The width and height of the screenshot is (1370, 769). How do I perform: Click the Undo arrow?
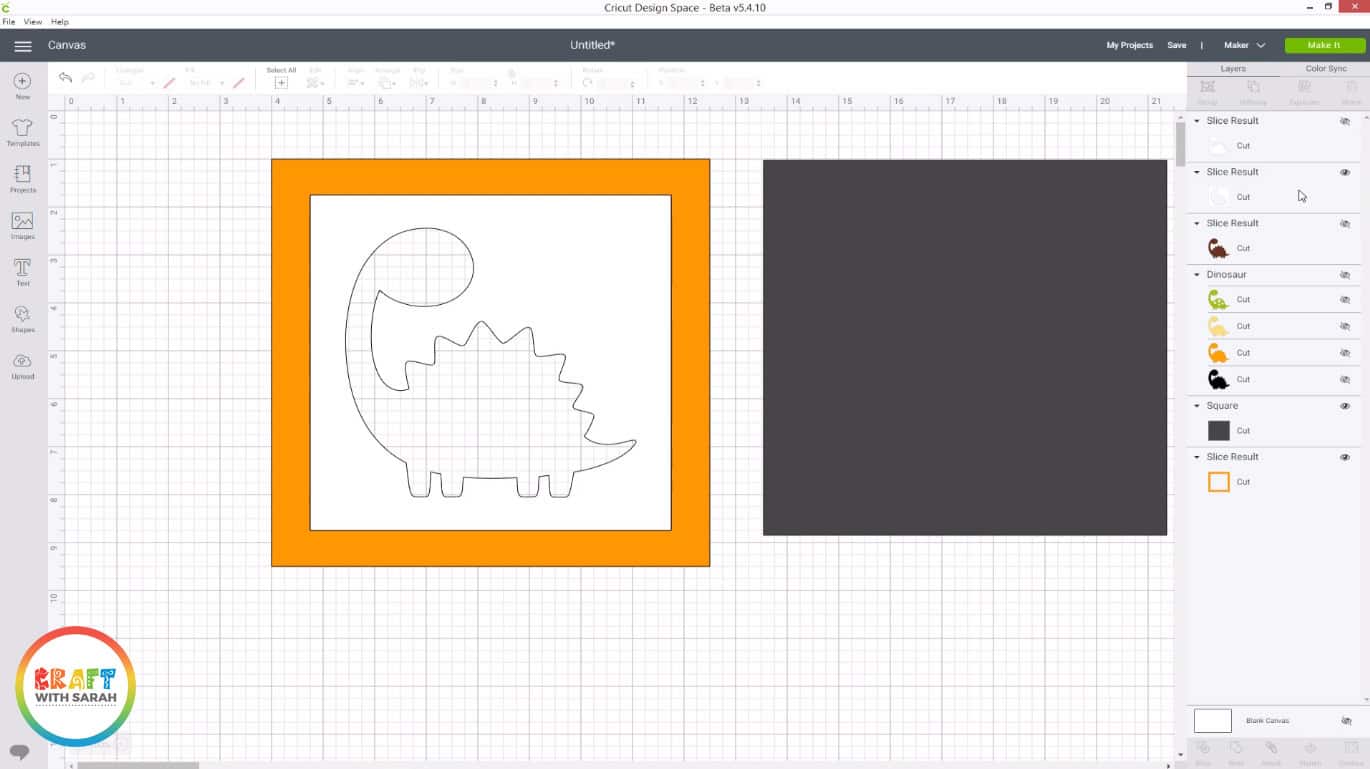pyautogui.click(x=65, y=78)
